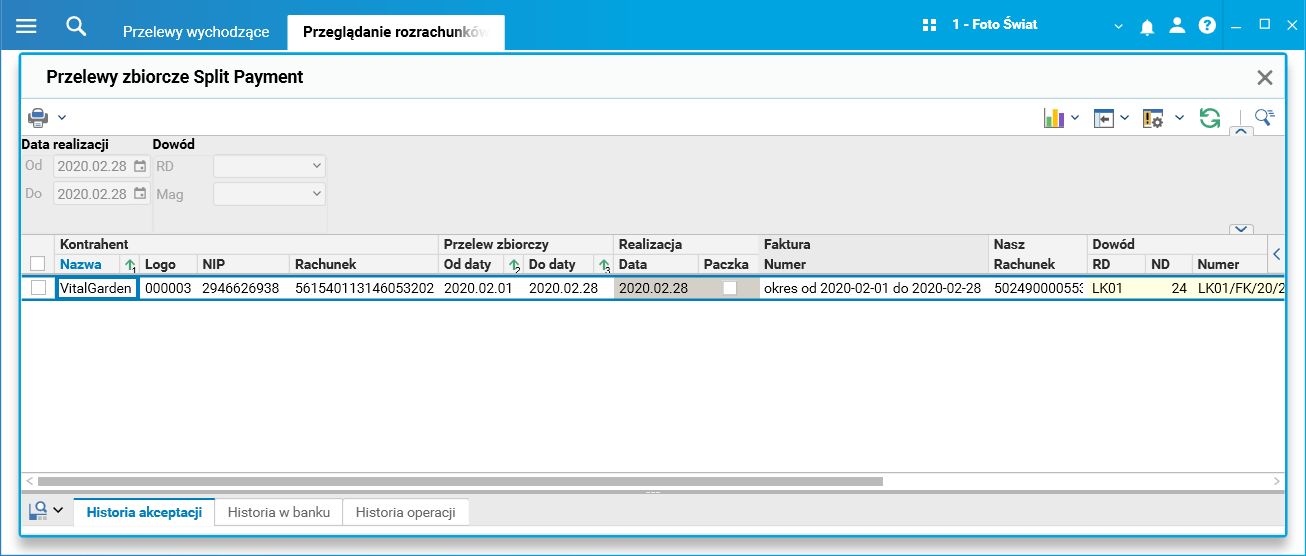Sort by the Nazwa column header

point(81,264)
